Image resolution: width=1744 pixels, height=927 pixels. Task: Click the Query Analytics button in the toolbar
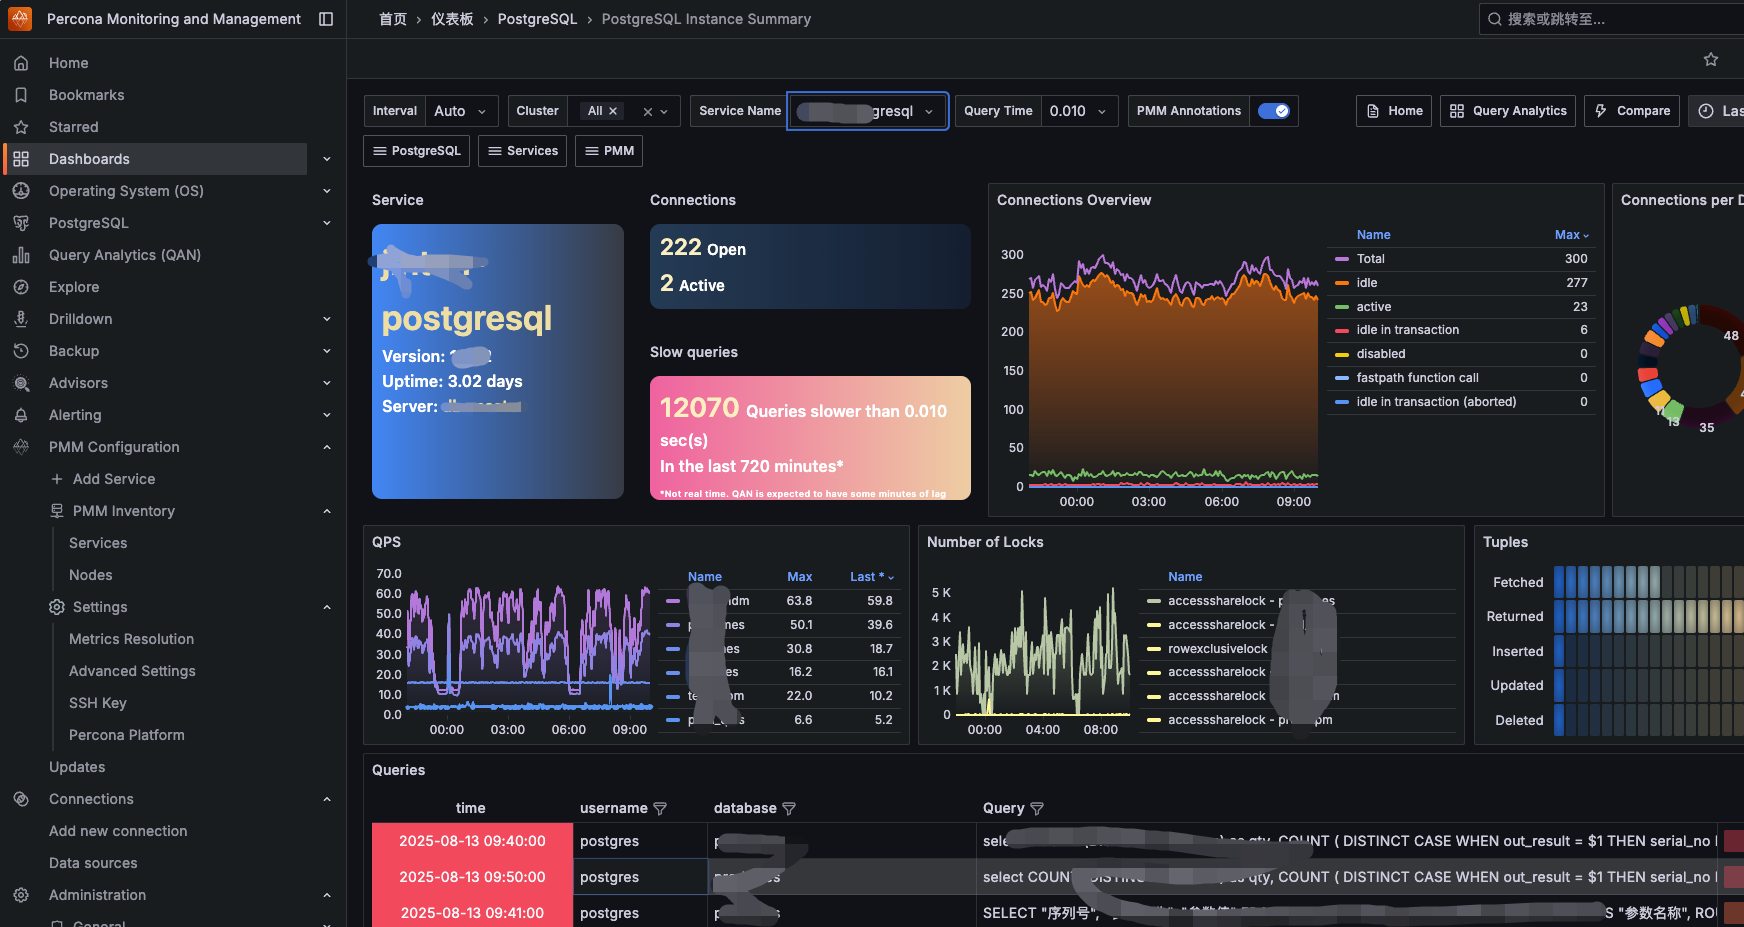[1508, 111]
